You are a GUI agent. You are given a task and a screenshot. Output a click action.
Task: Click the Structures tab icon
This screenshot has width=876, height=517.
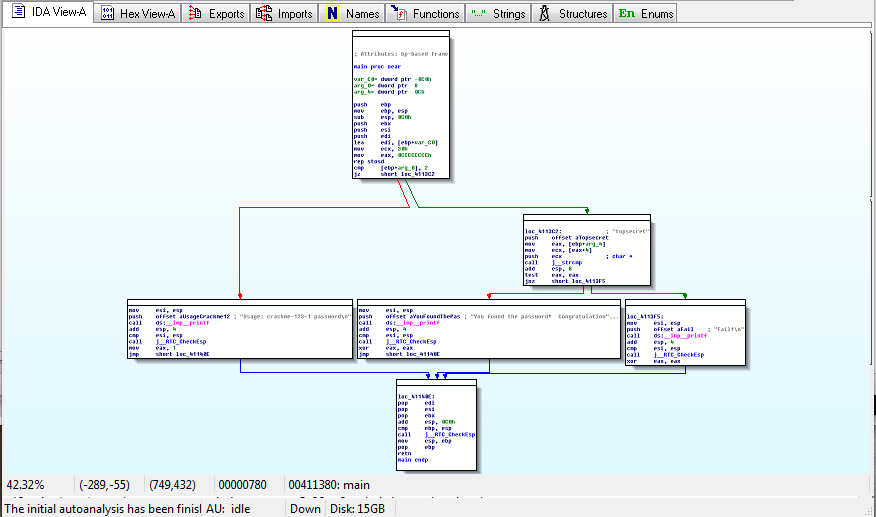[545, 14]
